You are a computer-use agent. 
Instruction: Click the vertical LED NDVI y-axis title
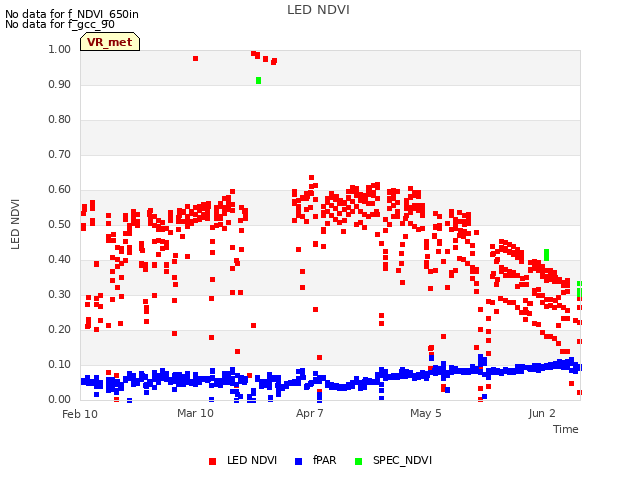click(15, 224)
